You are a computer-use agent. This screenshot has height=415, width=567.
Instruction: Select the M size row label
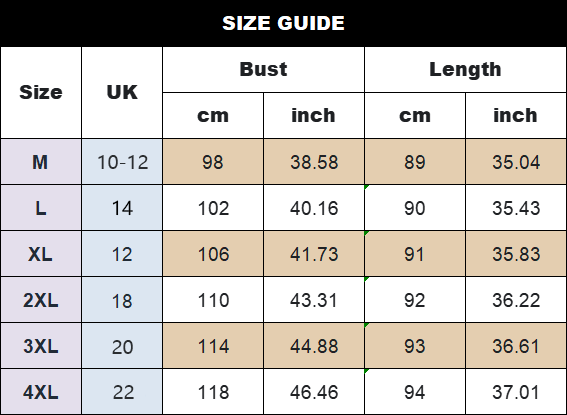[x=41, y=162]
